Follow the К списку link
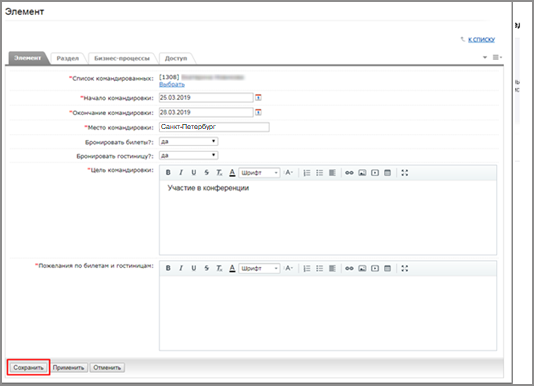Viewport: 534px width, 386px height. click(481, 40)
